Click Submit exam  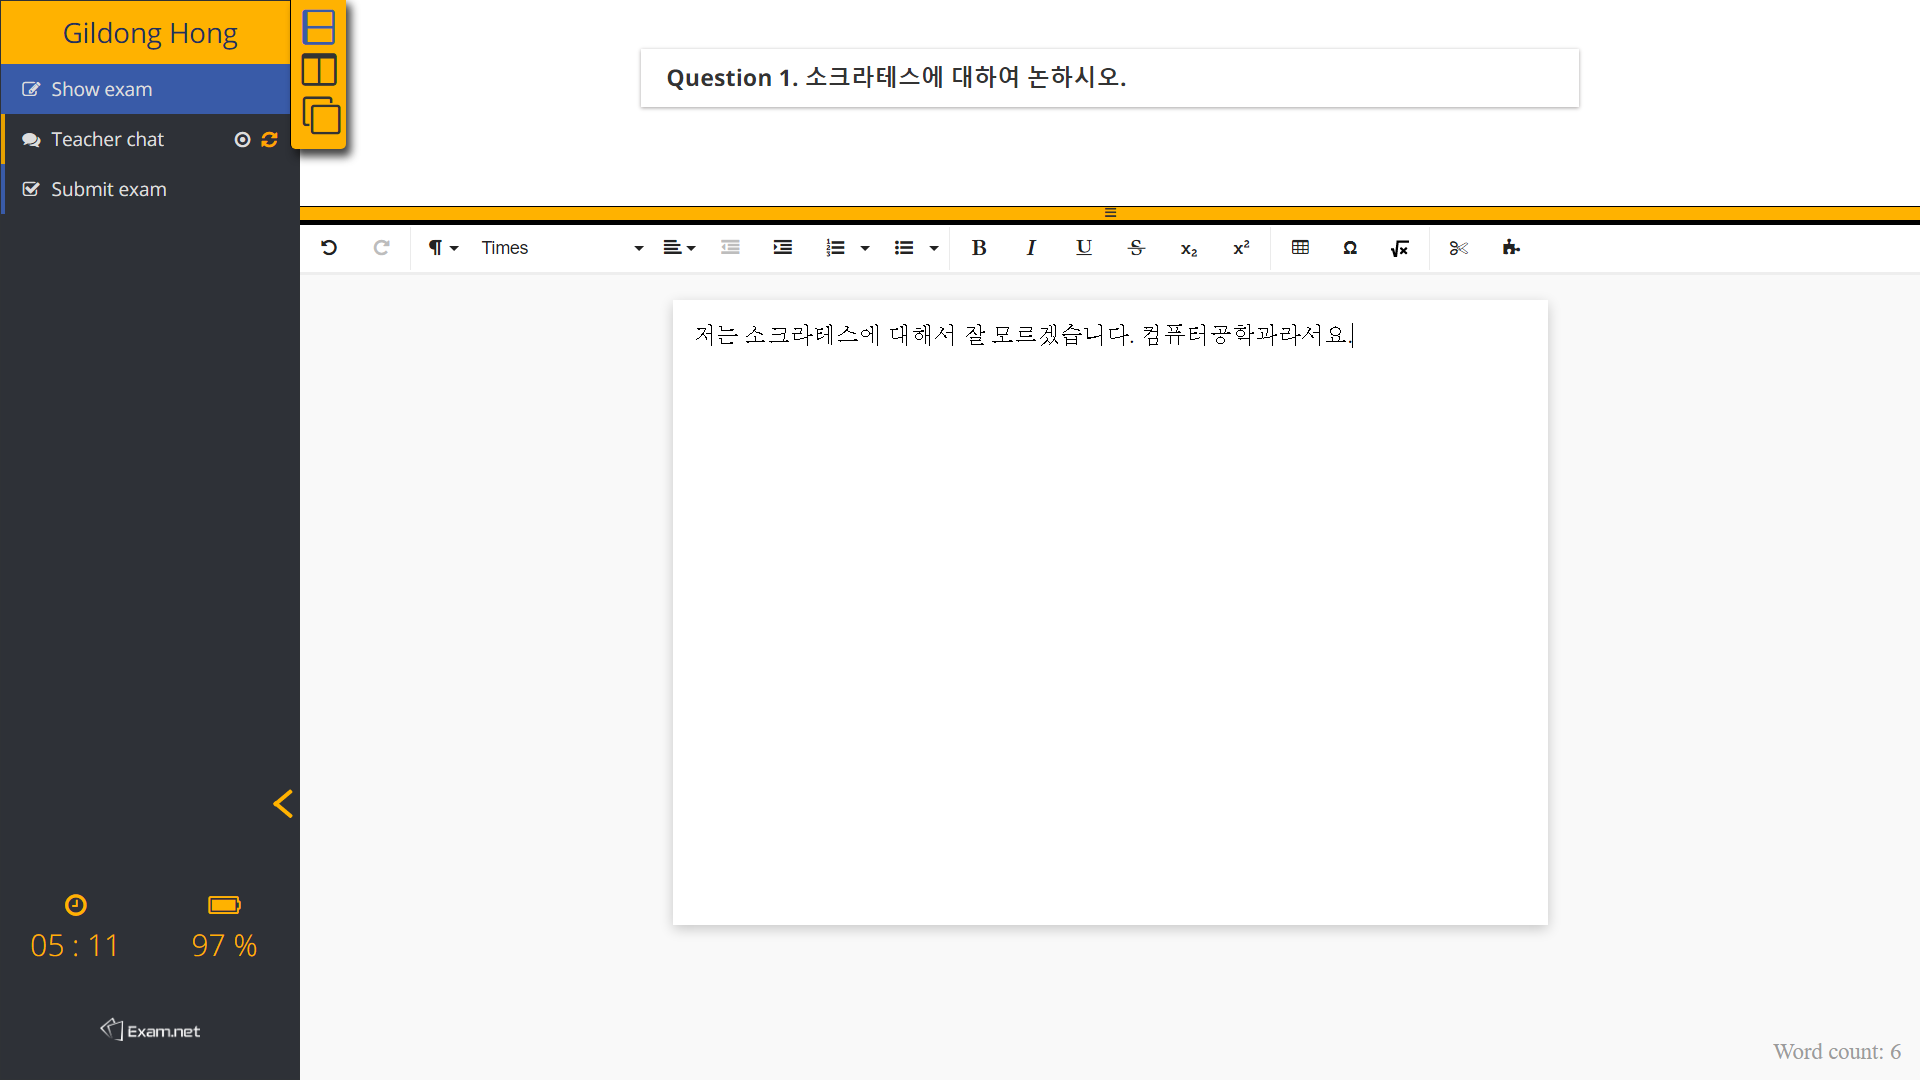click(x=109, y=190)
